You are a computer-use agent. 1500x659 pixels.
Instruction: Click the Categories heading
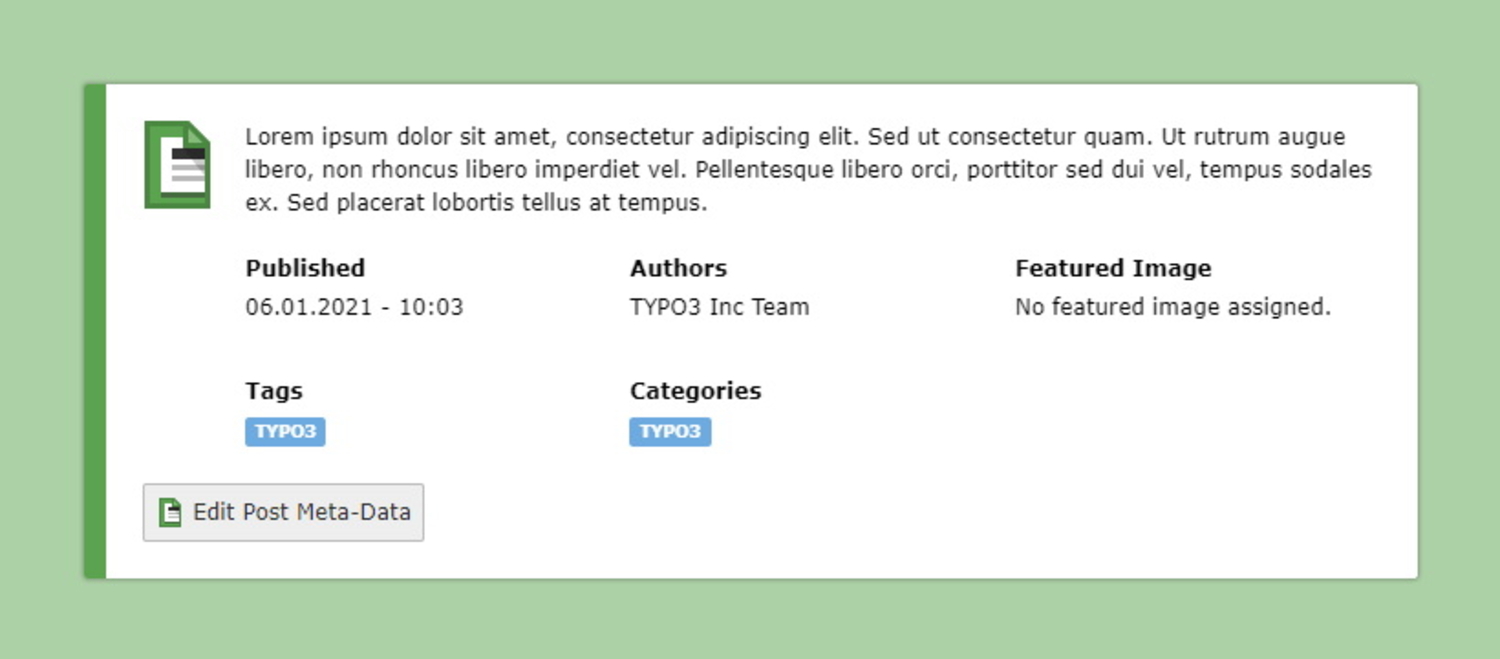tap(695, 391)
